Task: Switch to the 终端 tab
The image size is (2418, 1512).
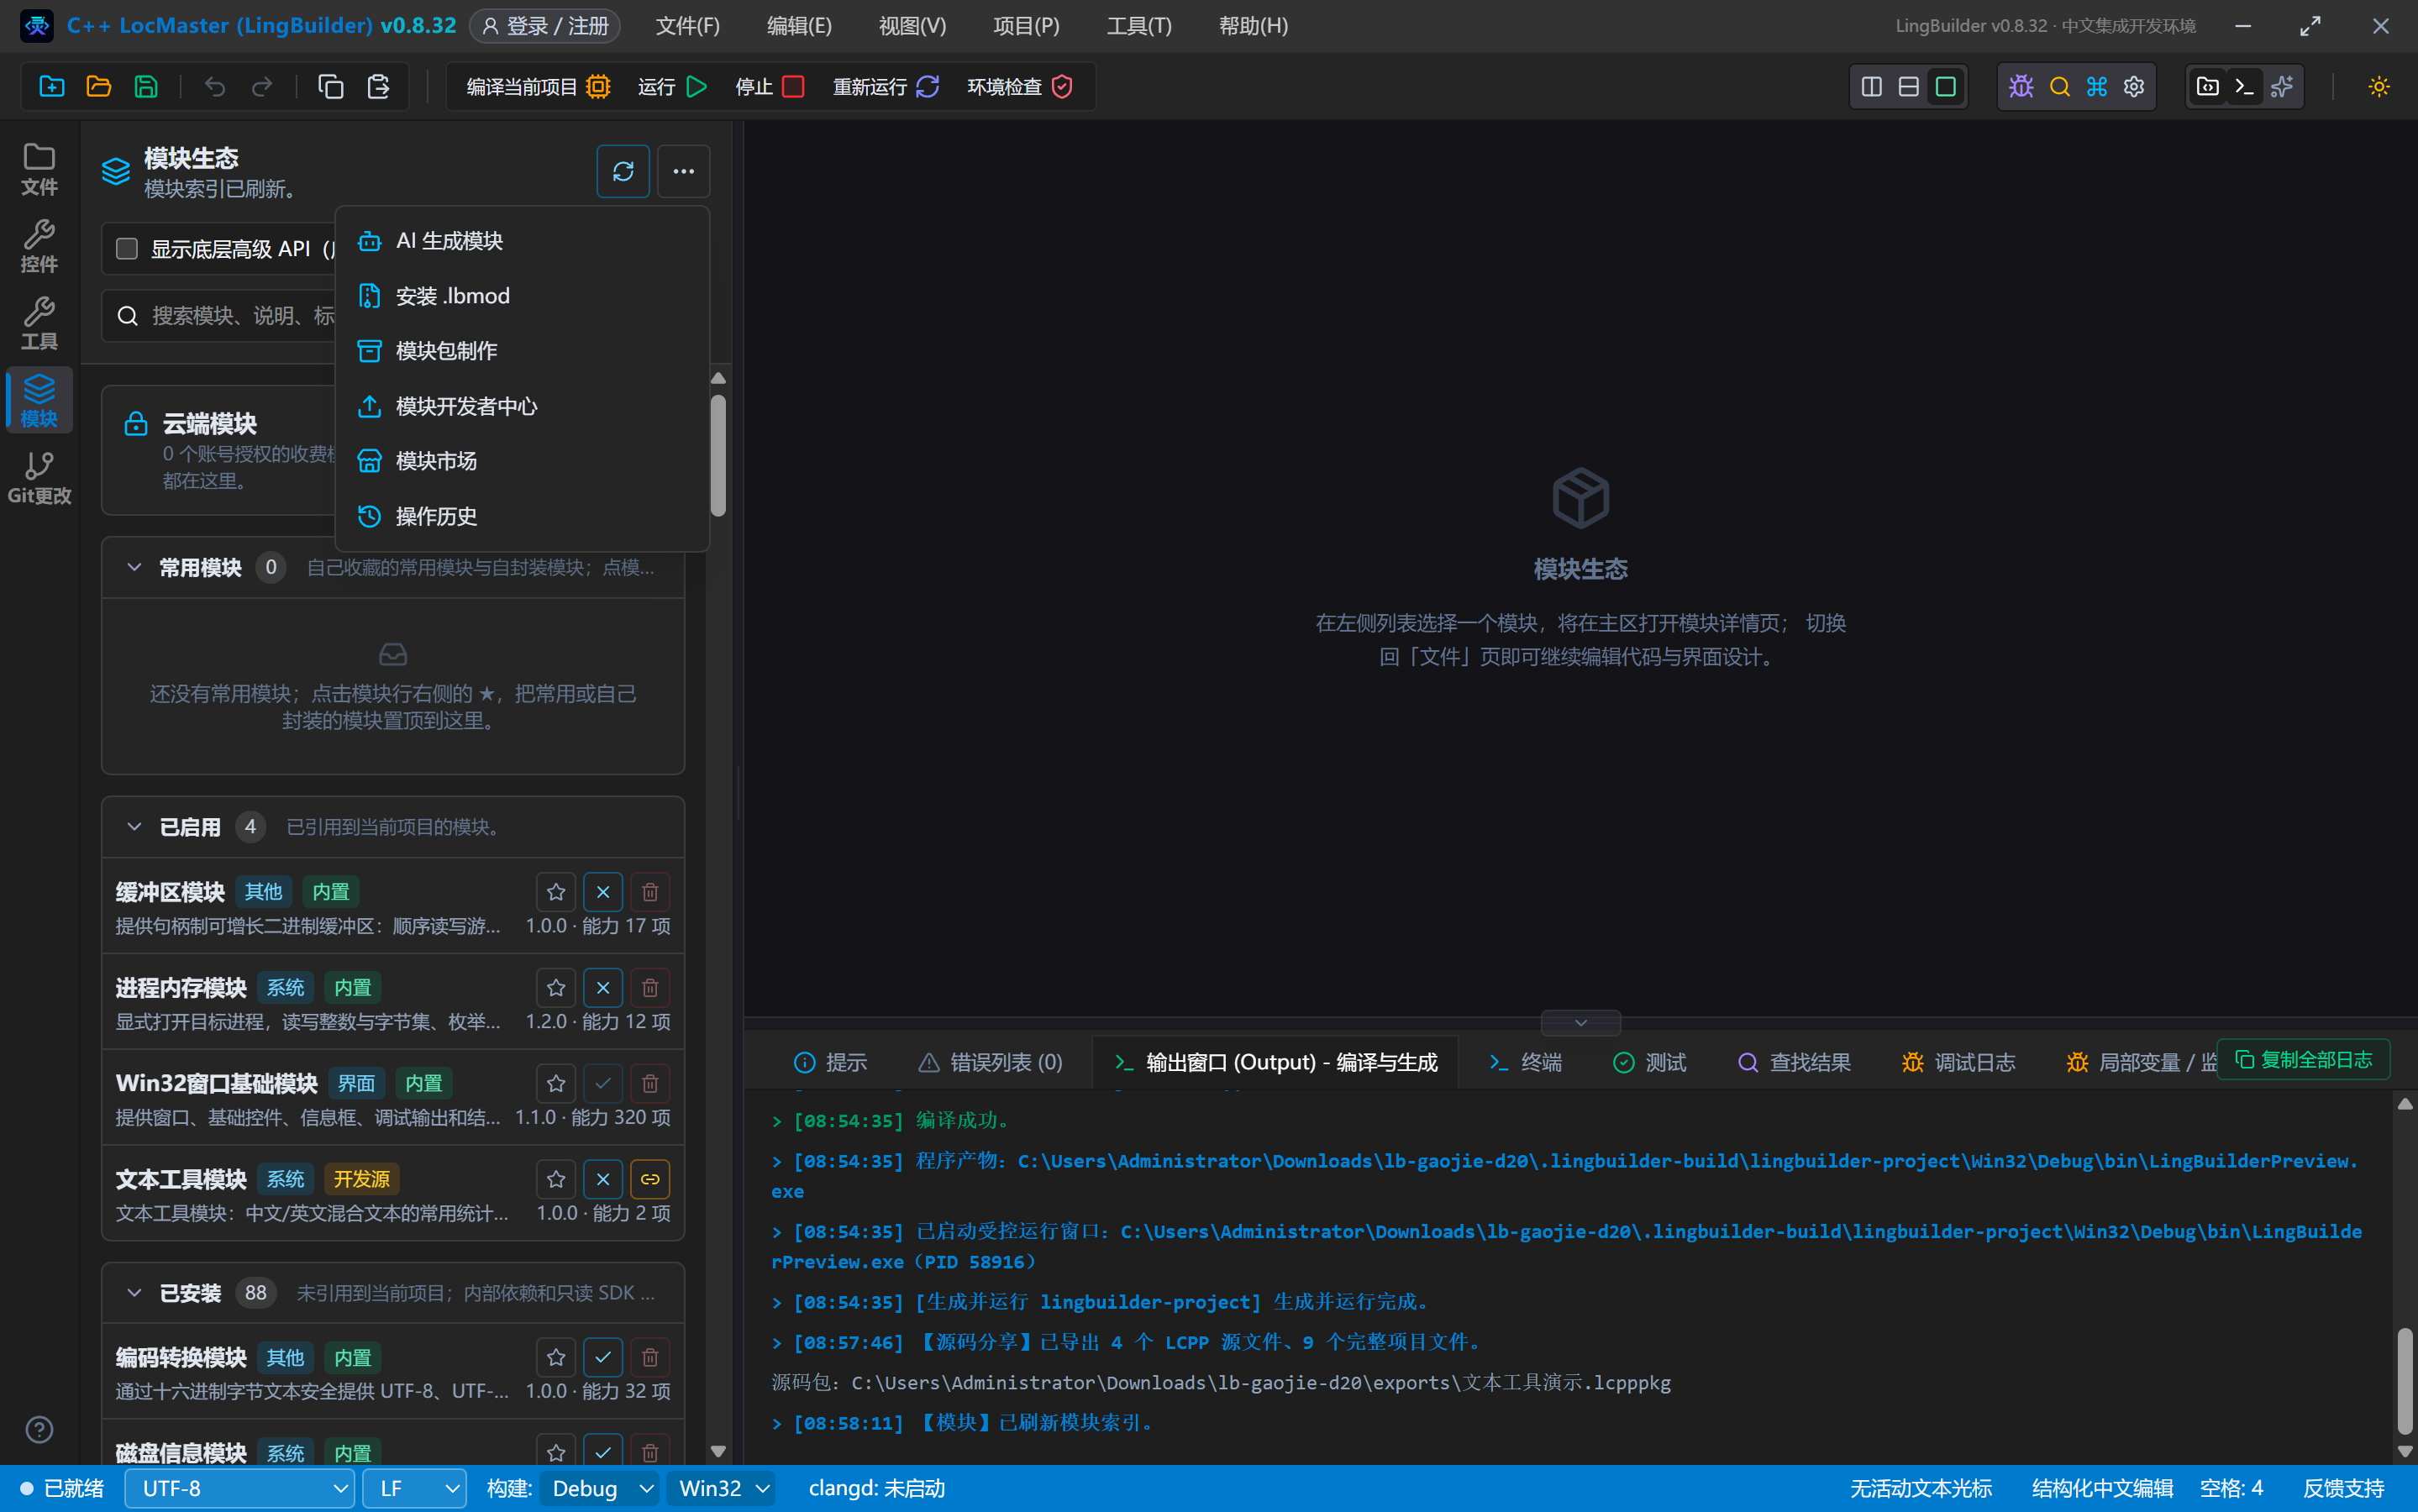Action: [1525, 1062]
